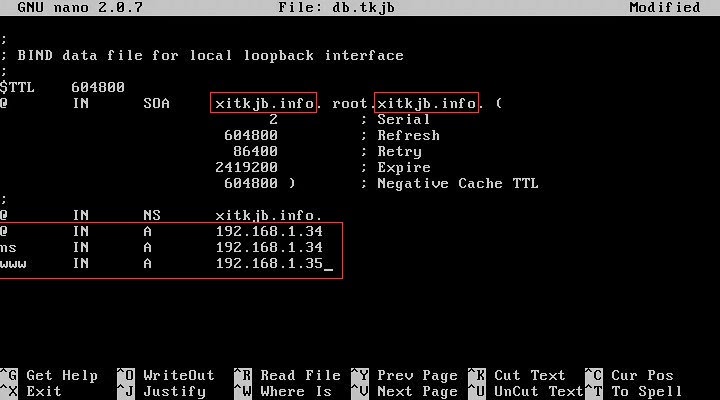Image resolution: width=720 pixels, height=400 pixels.
Task: Click xitkjb.info right after SOA
Action: tap(264, 103)
